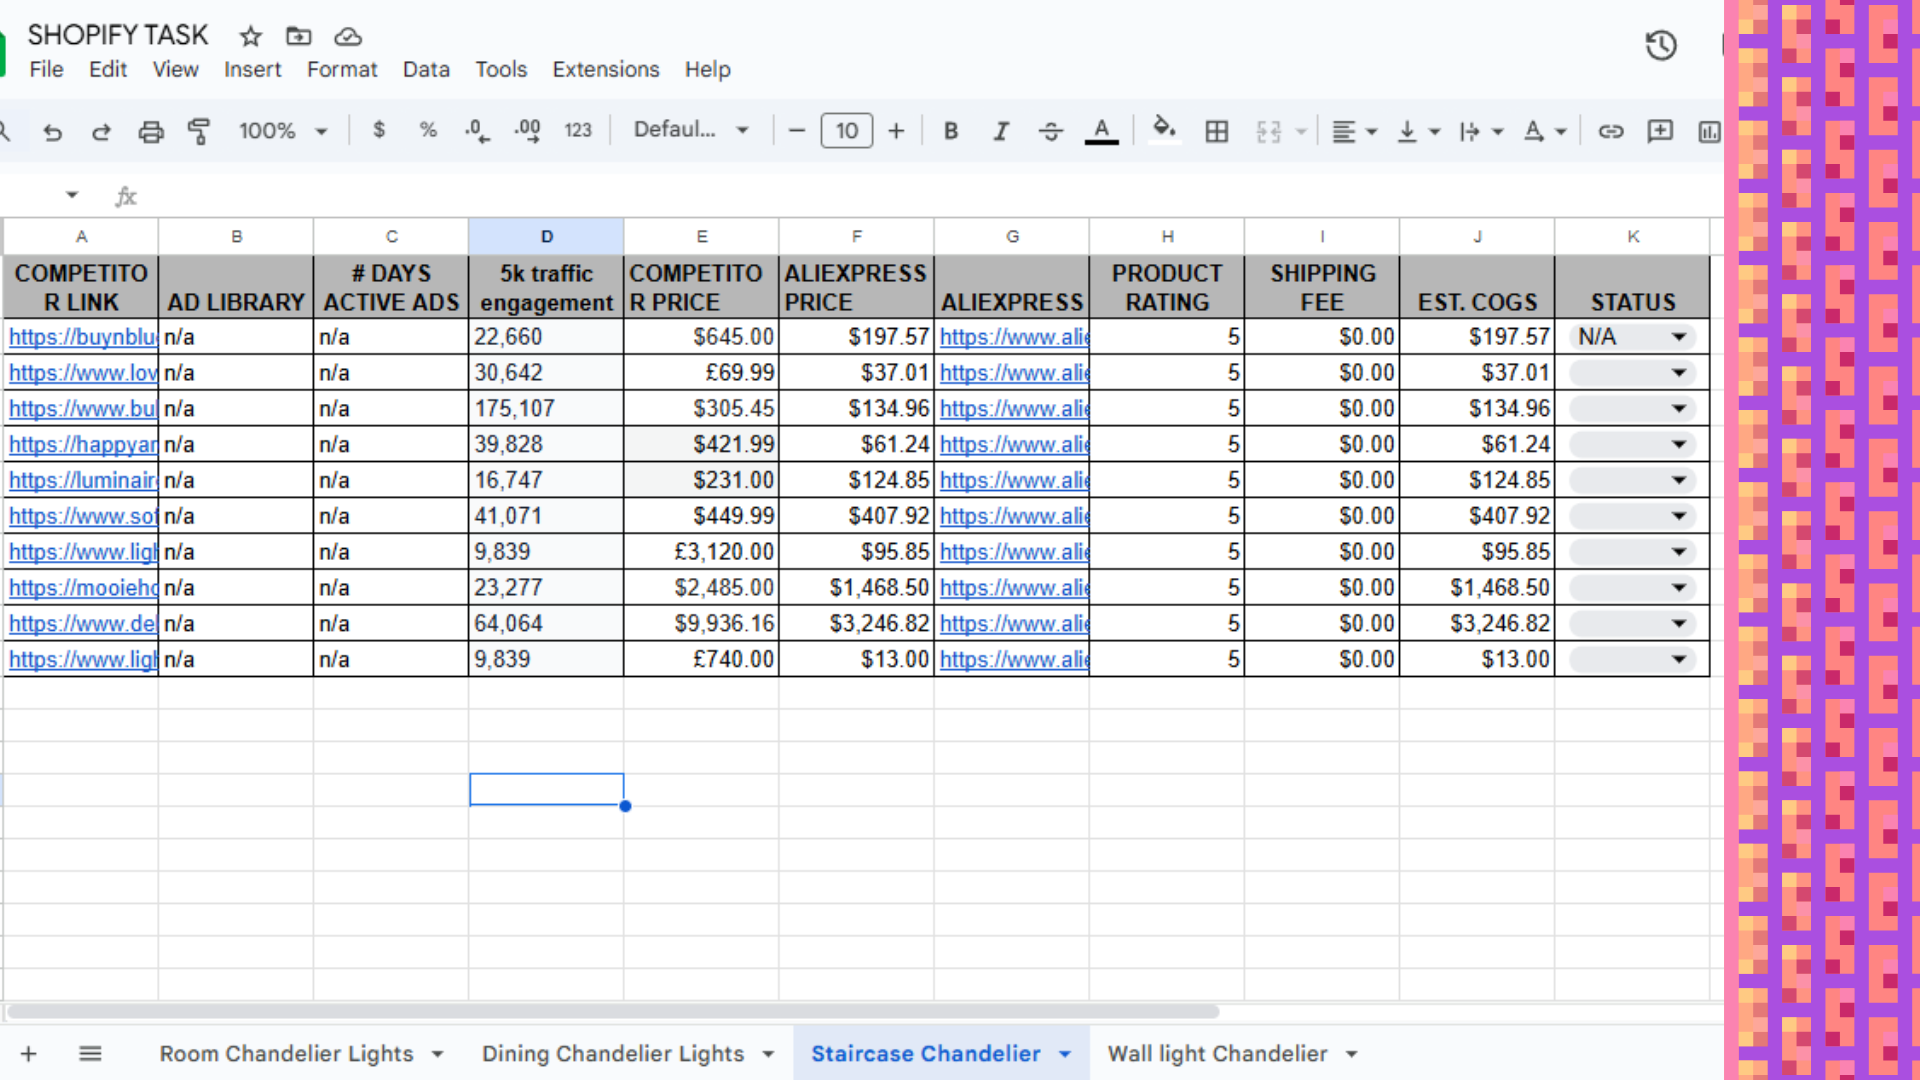The width and height of the screenshot is (1920, 1080).
Task: Open version history clock icon
Action: pyautogui.click(x=1660, y=45)
